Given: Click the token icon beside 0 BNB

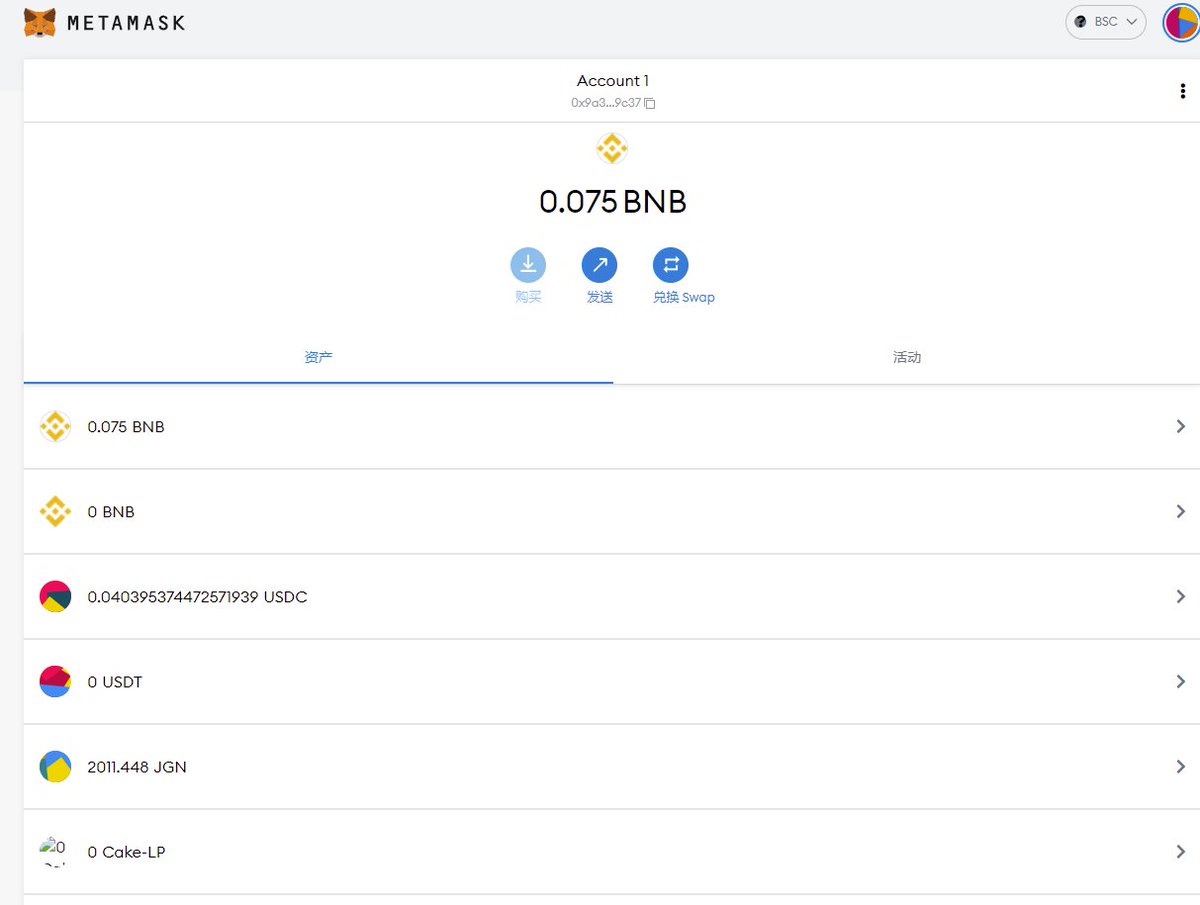Looking at the screenshot, I should [55, 512].
